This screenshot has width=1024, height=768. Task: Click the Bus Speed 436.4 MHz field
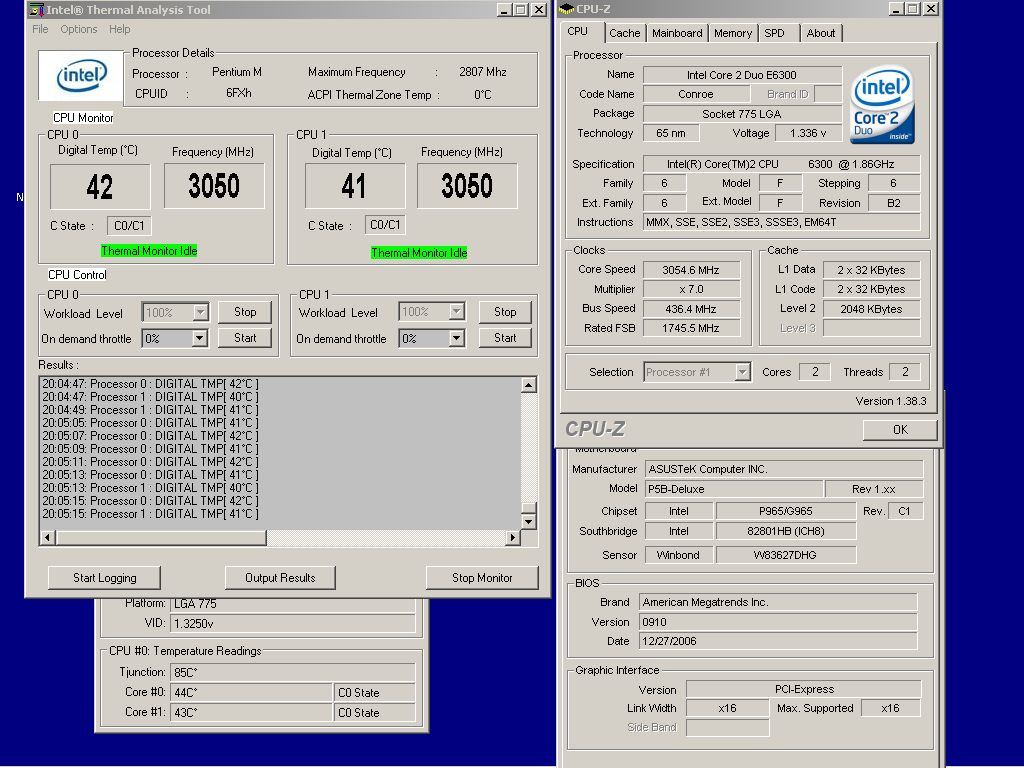pos(691,309)
